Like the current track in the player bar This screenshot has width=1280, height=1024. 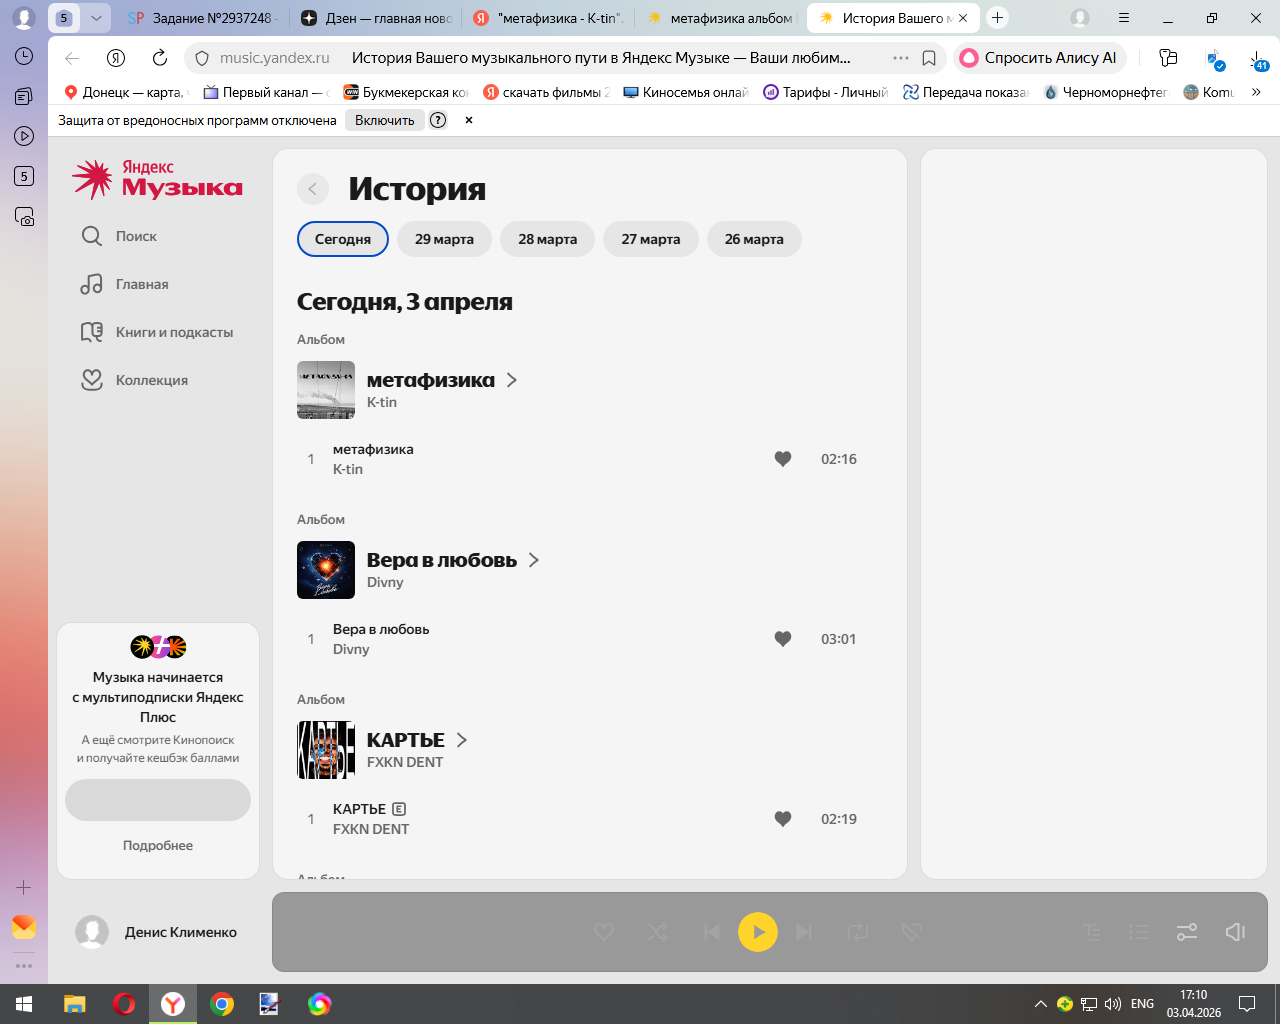click(604, 932)
